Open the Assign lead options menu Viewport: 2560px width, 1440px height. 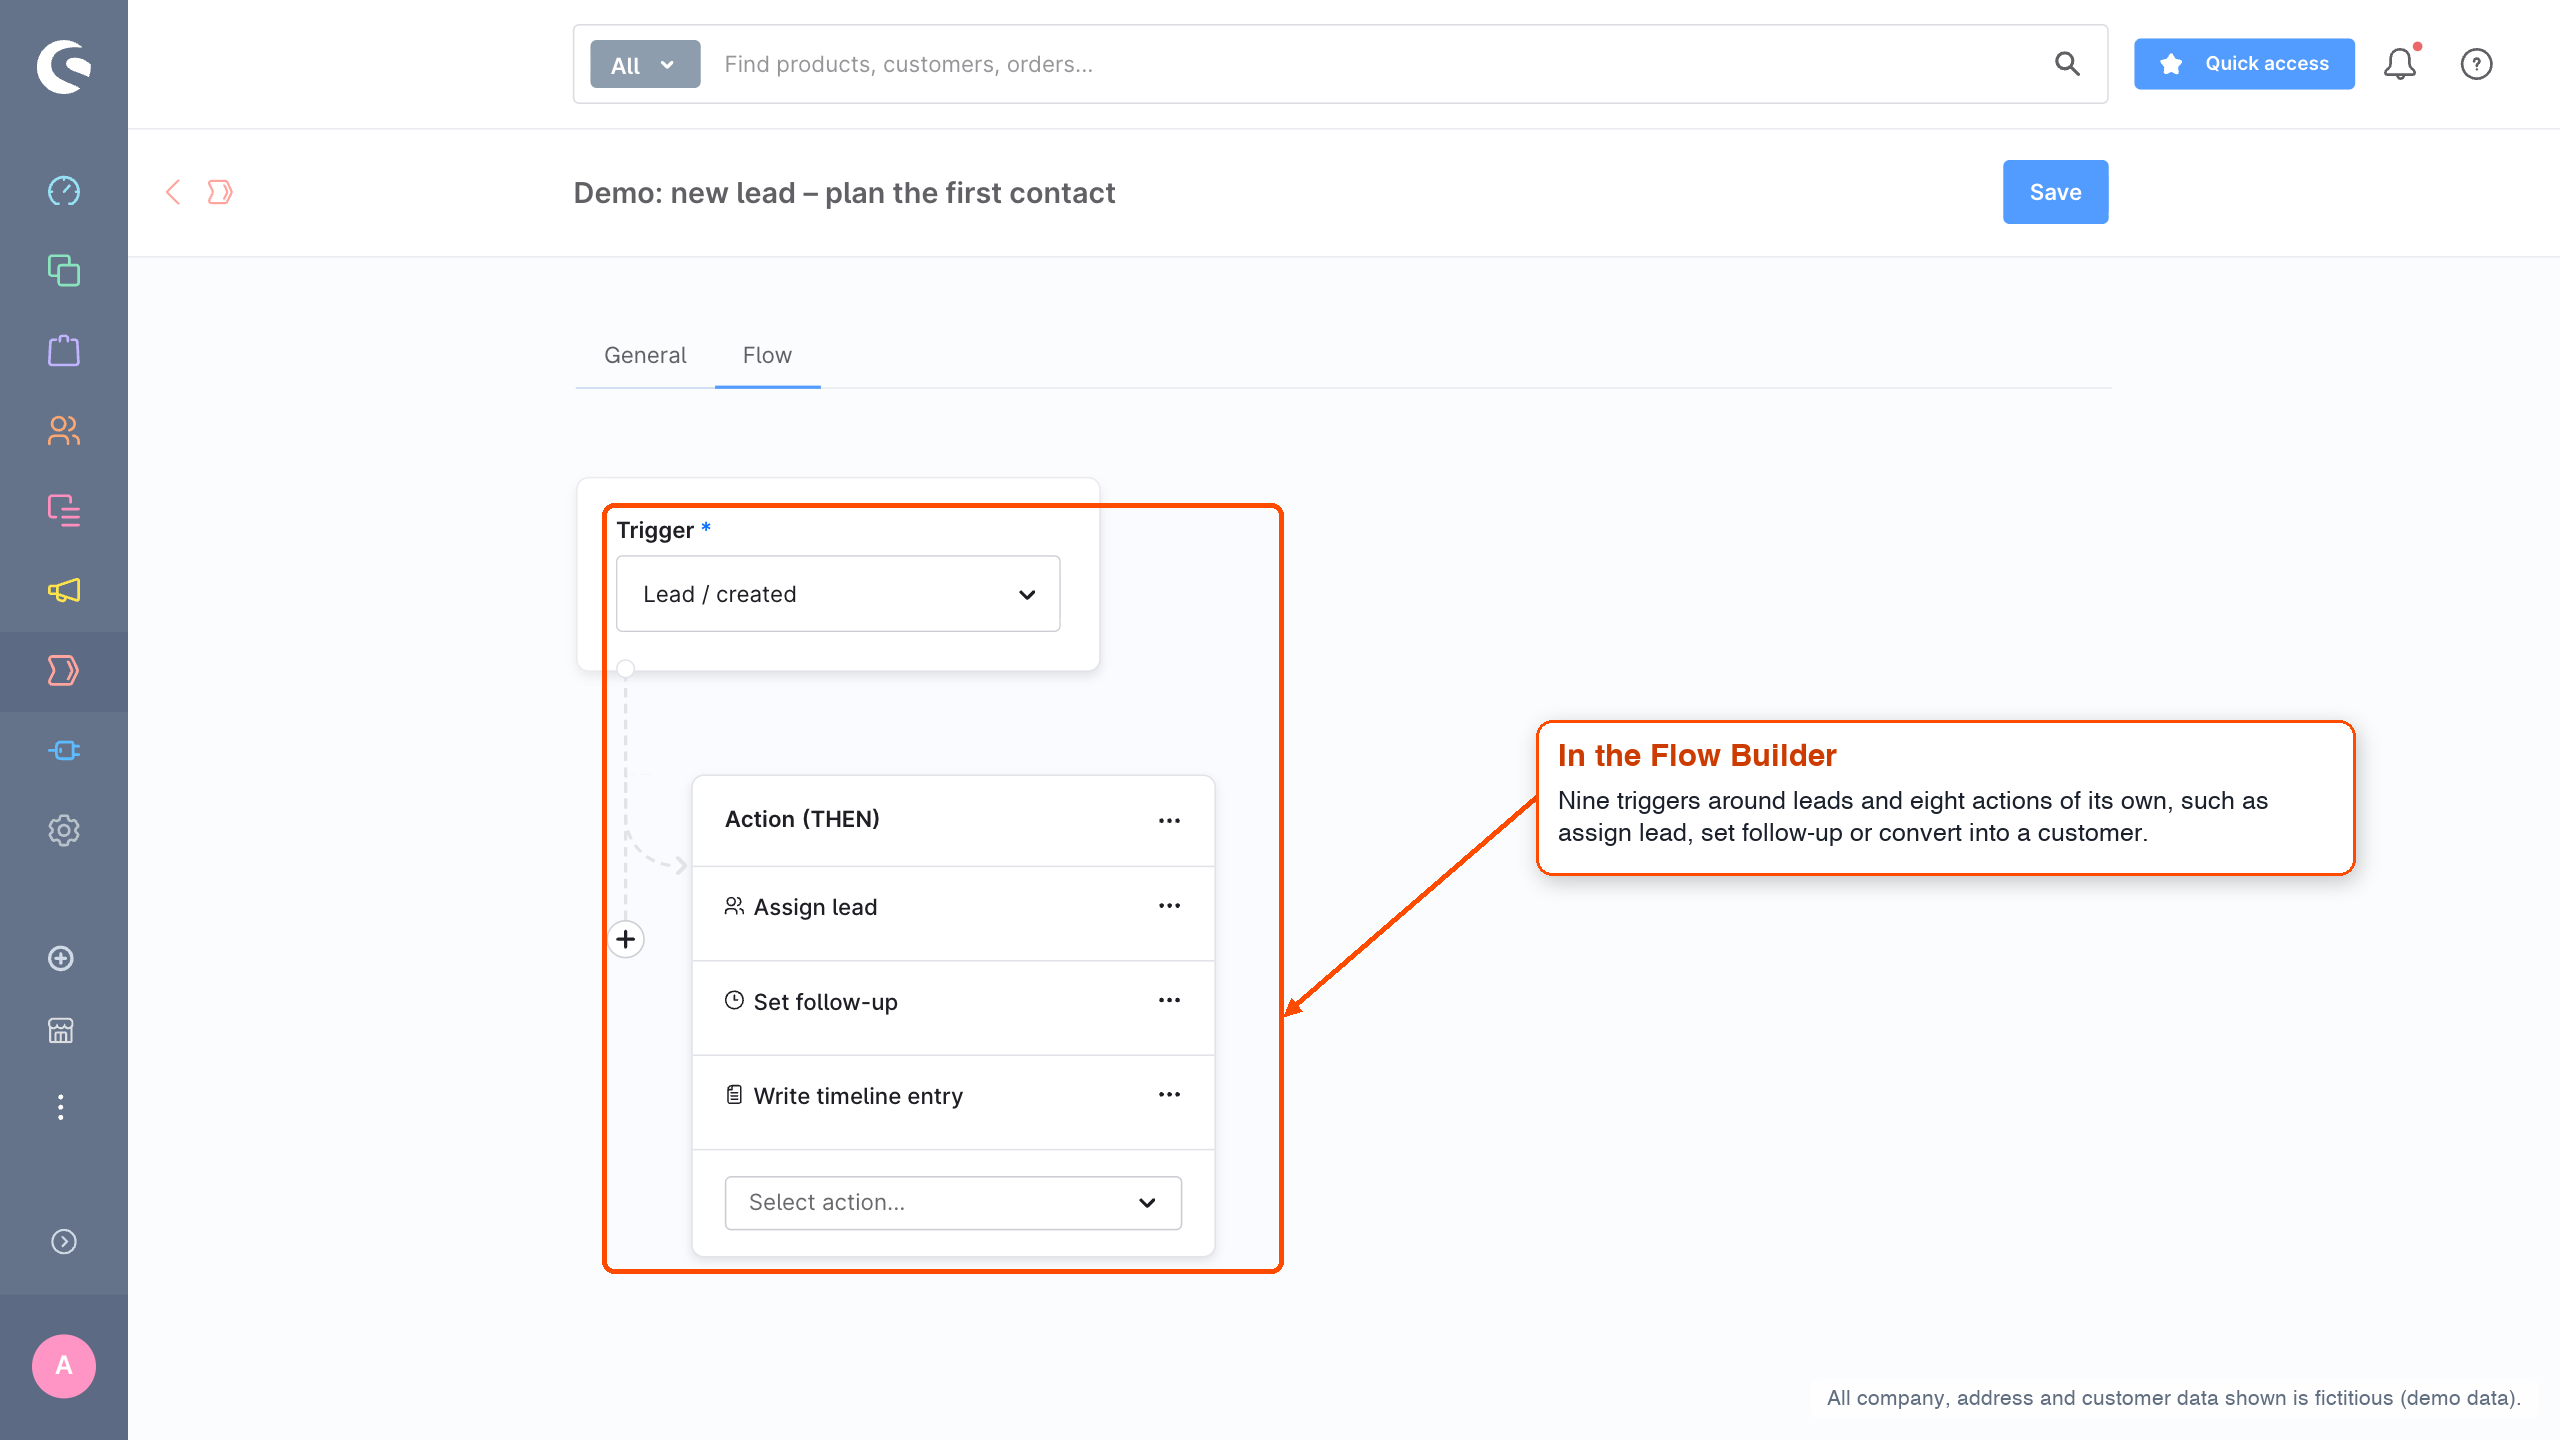point(1169,906)
